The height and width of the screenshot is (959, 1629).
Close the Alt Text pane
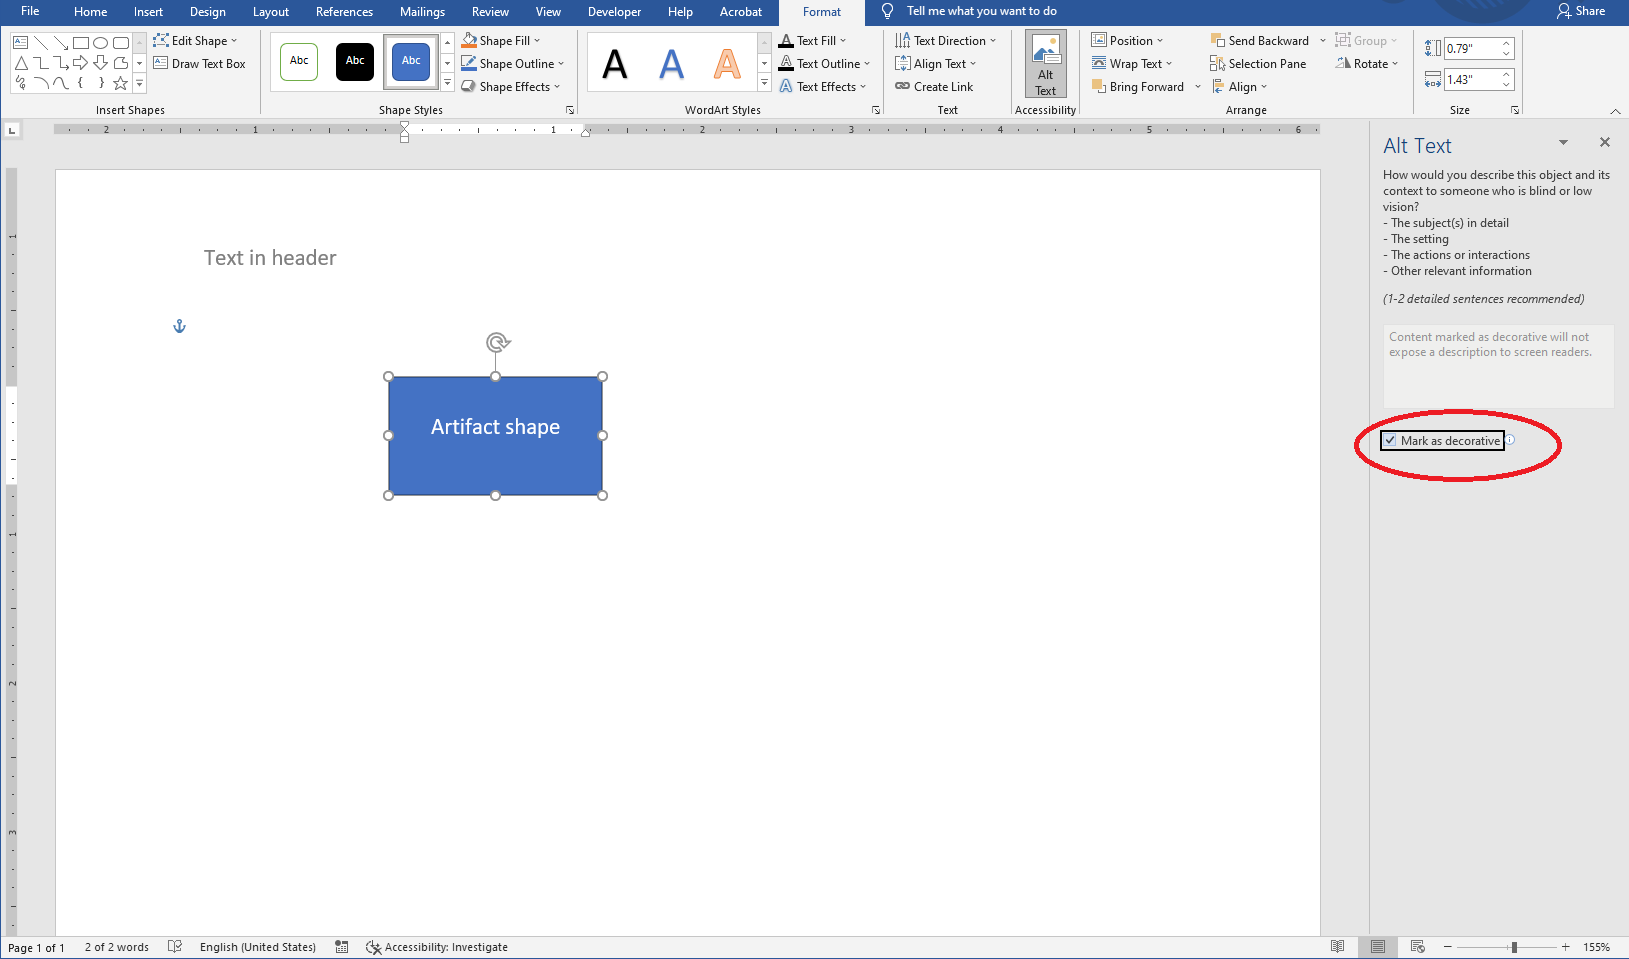[x=1604, y=143]
